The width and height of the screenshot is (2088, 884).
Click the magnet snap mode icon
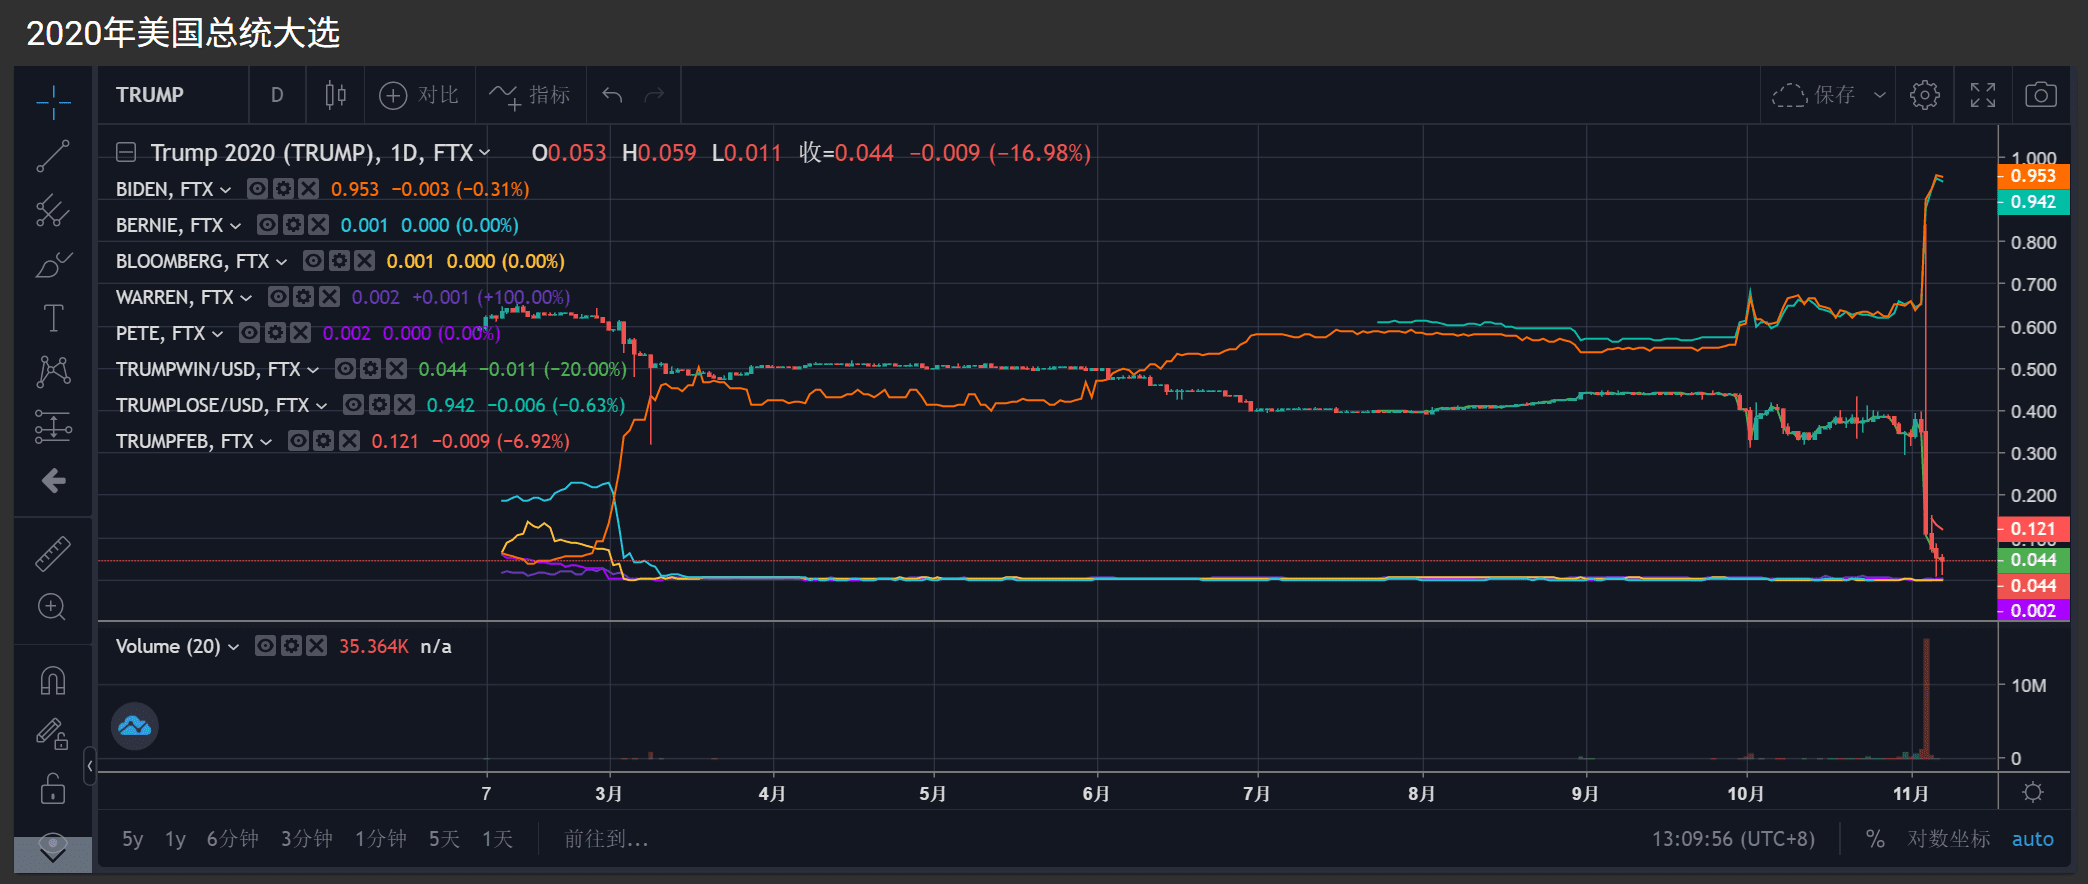click(x=53, y=681)
